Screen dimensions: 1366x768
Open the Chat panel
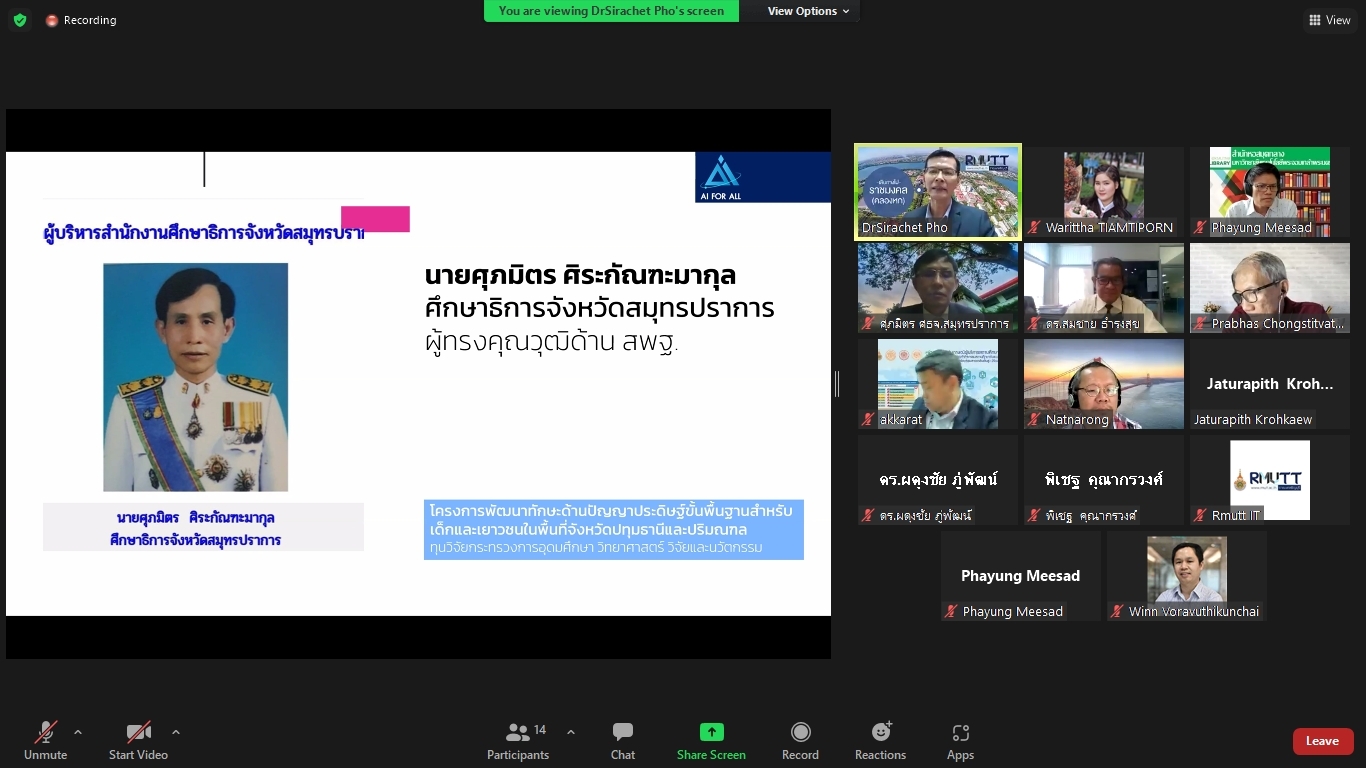622,742
